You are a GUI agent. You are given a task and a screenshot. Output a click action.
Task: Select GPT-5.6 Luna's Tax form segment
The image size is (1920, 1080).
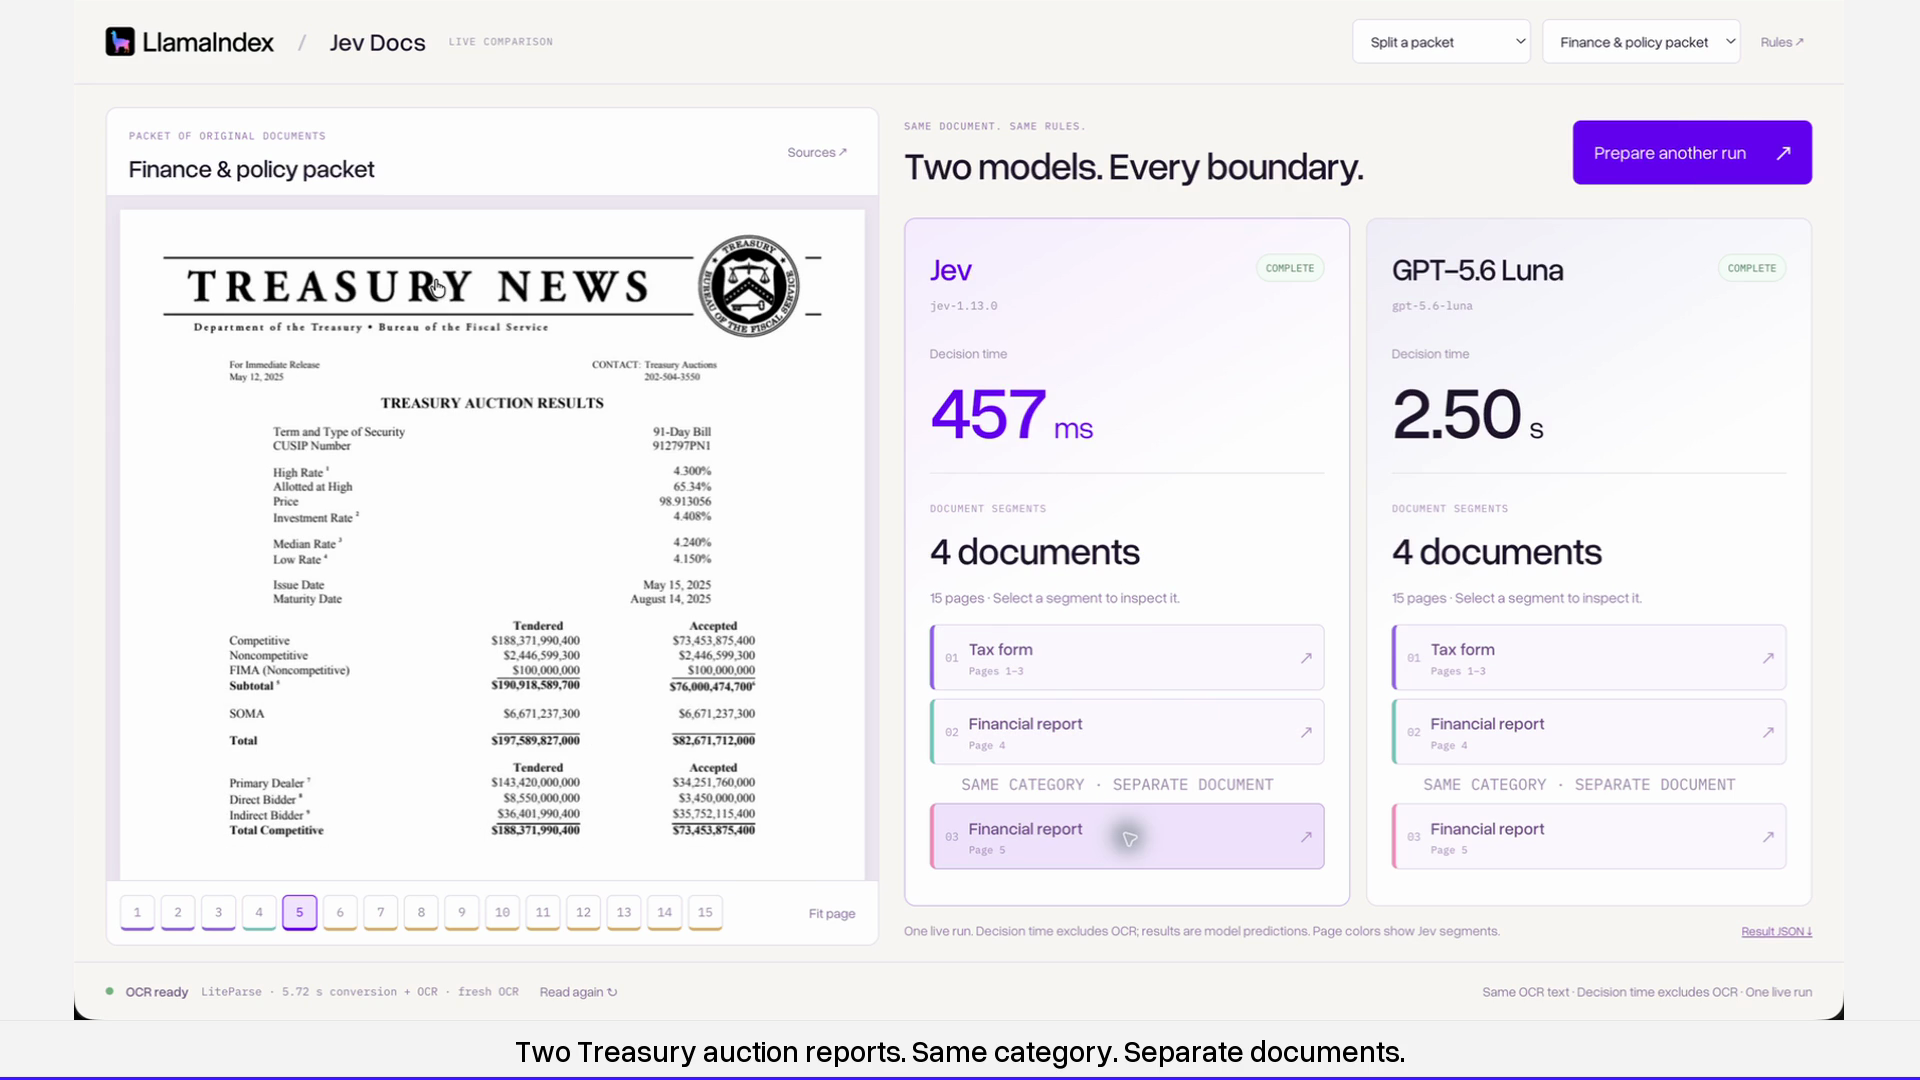tap(1589, 658)
